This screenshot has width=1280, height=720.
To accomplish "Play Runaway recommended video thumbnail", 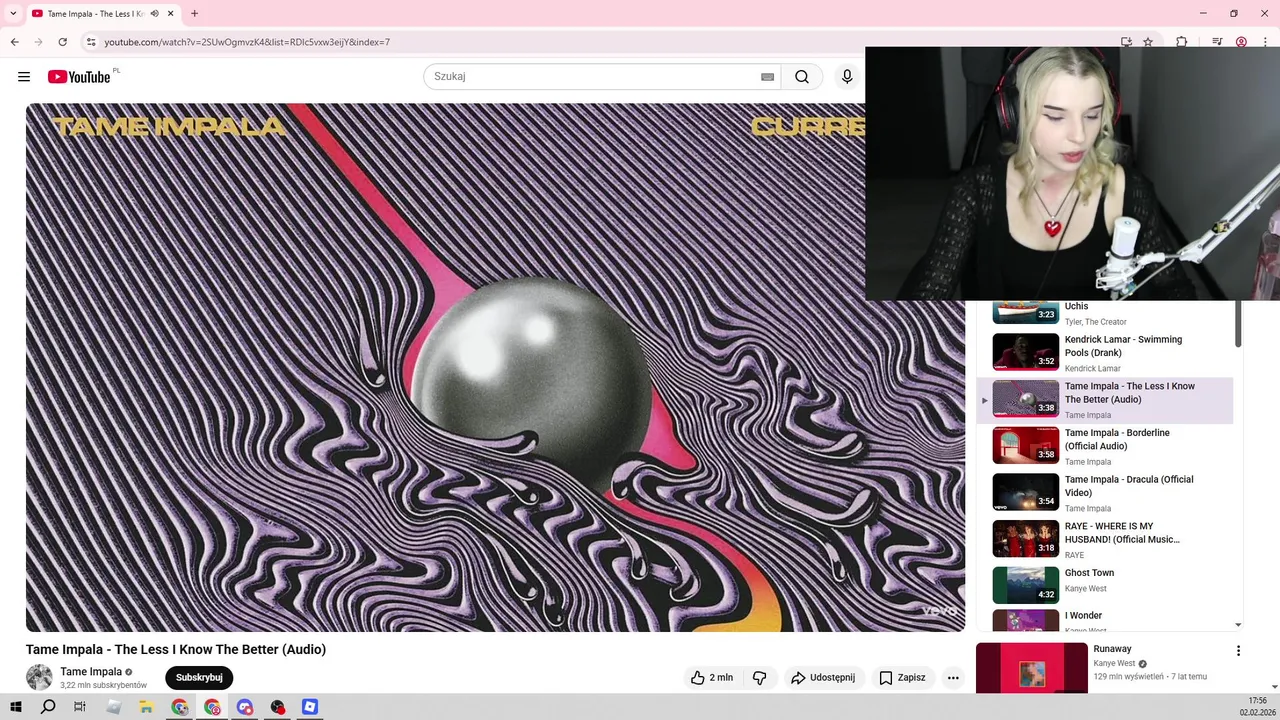I will click(x=1031, y=667).
